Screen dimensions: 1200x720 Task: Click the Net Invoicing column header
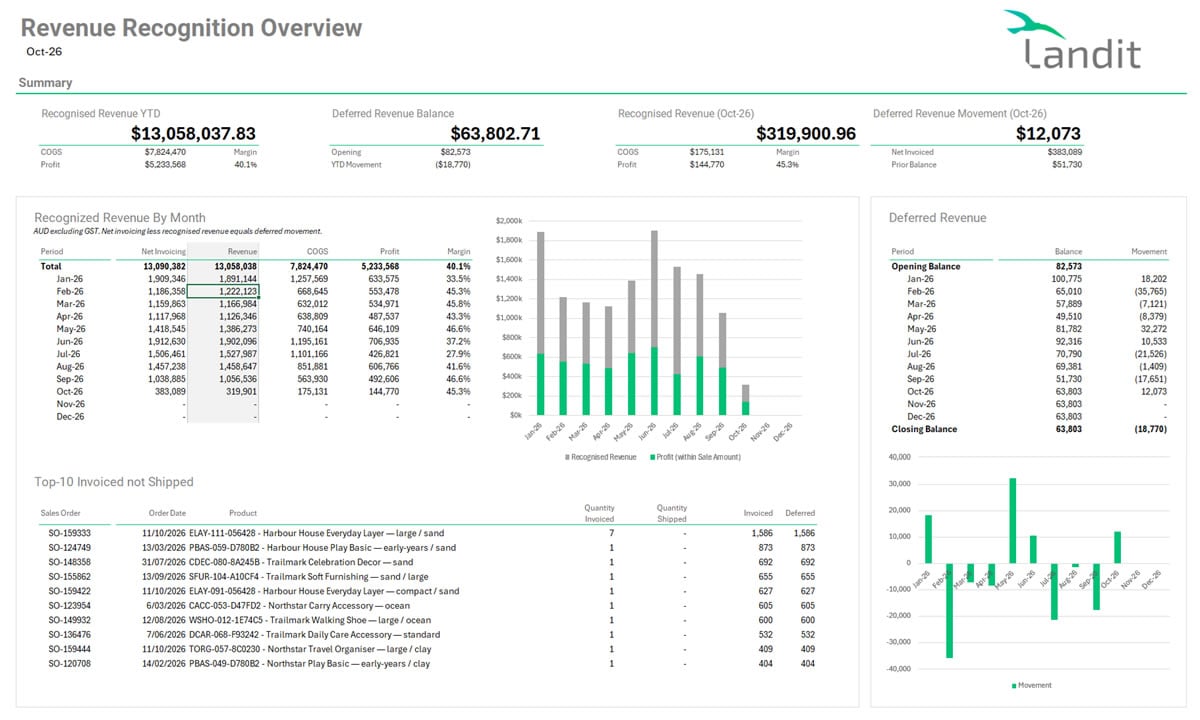(163, 251)
